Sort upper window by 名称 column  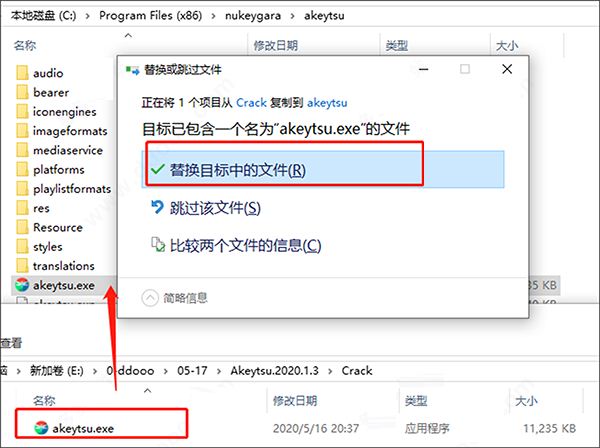pyautogui.click(x=25, y=46)
